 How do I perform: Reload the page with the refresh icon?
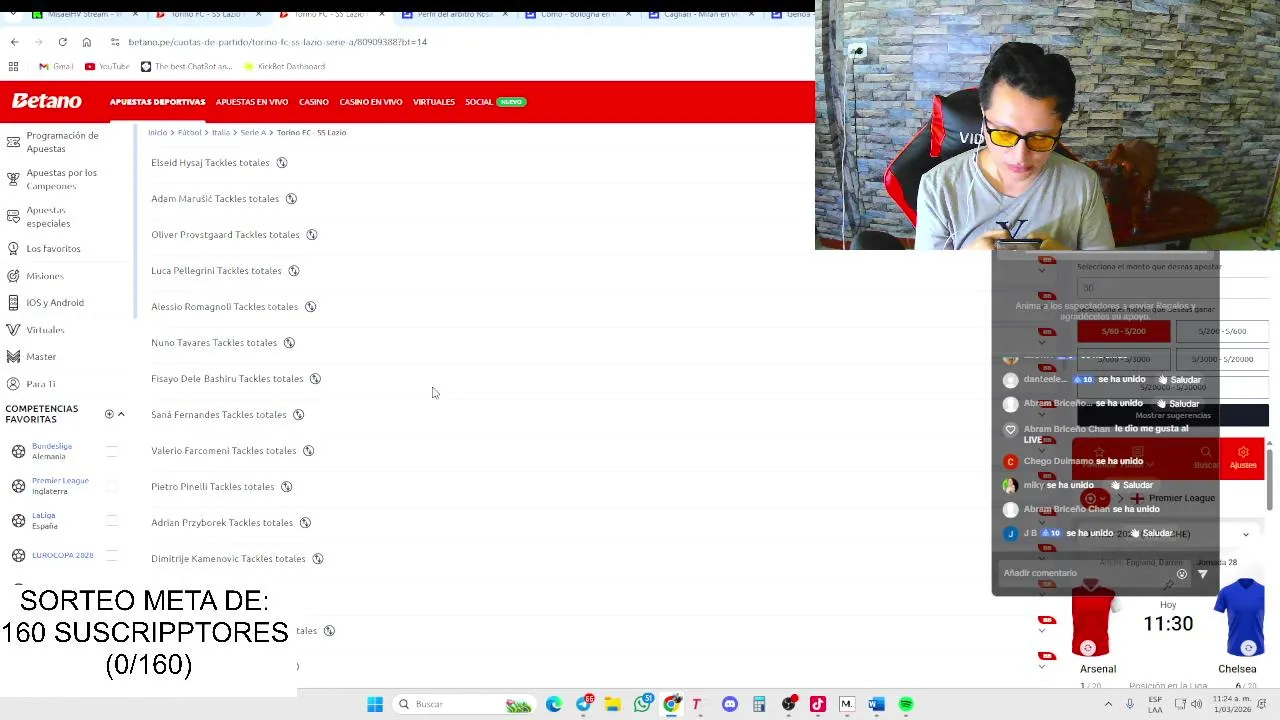tap(62, 42)
